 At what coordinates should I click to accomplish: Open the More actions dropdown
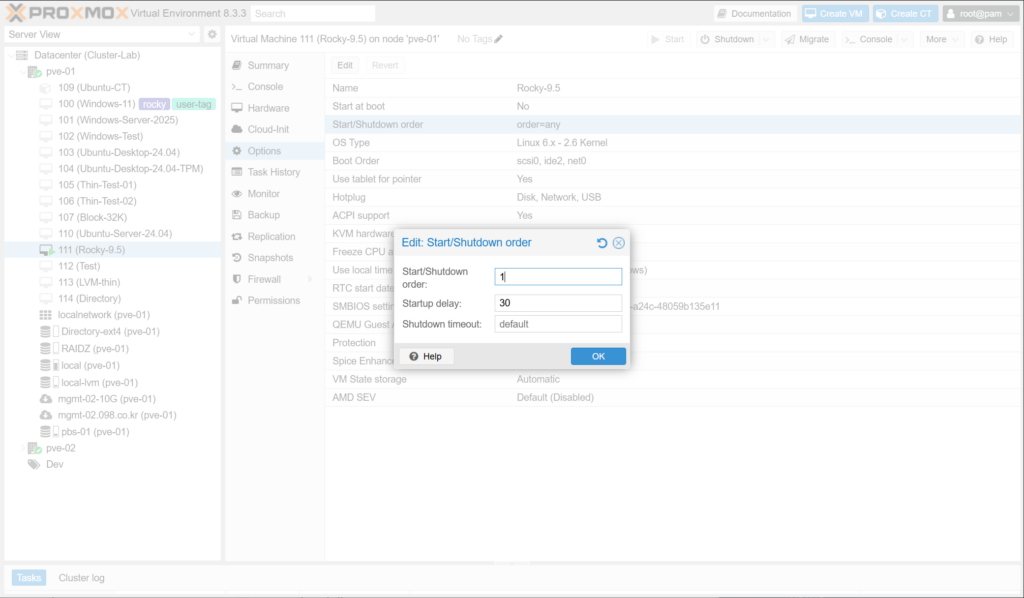(x=941, y=39)
